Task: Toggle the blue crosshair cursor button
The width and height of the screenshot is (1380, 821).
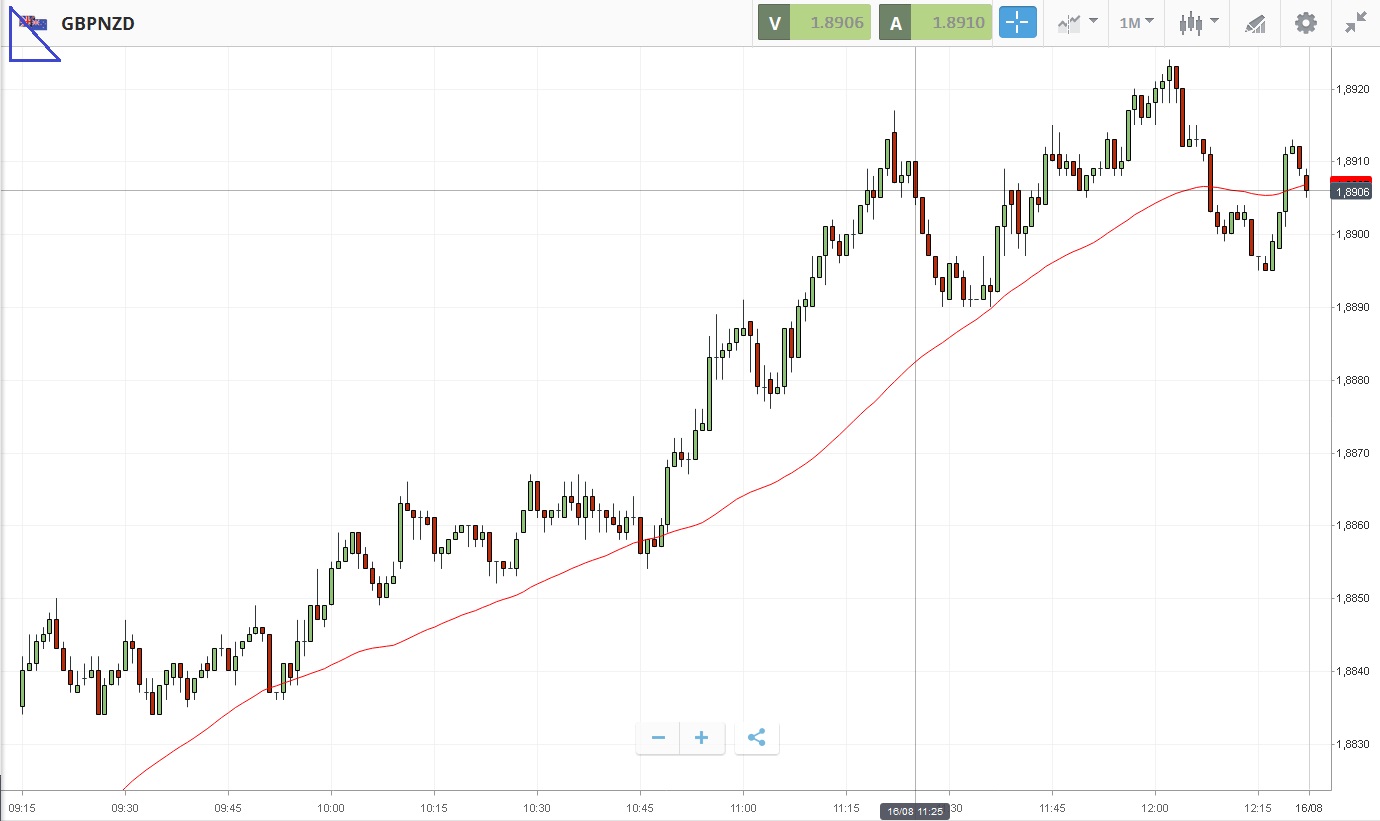Action: click(1018, 23)
